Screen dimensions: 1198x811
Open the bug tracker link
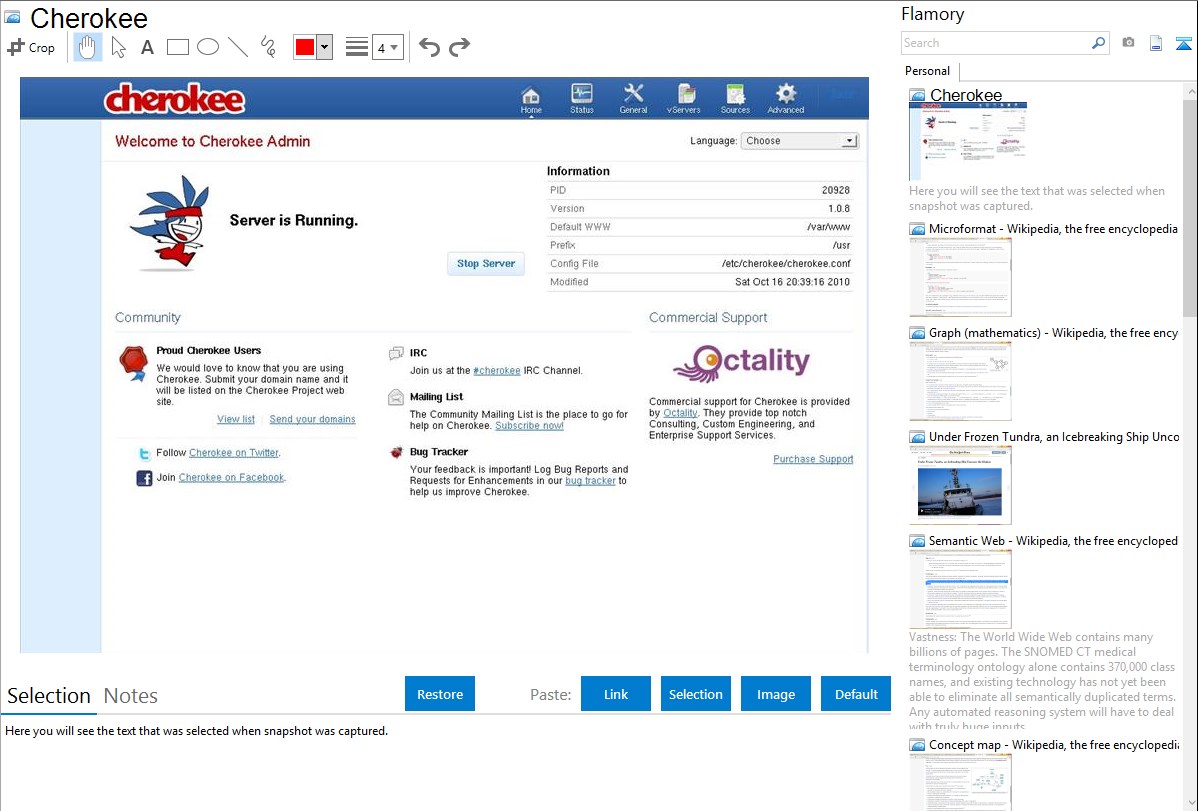tap(590, 481)
